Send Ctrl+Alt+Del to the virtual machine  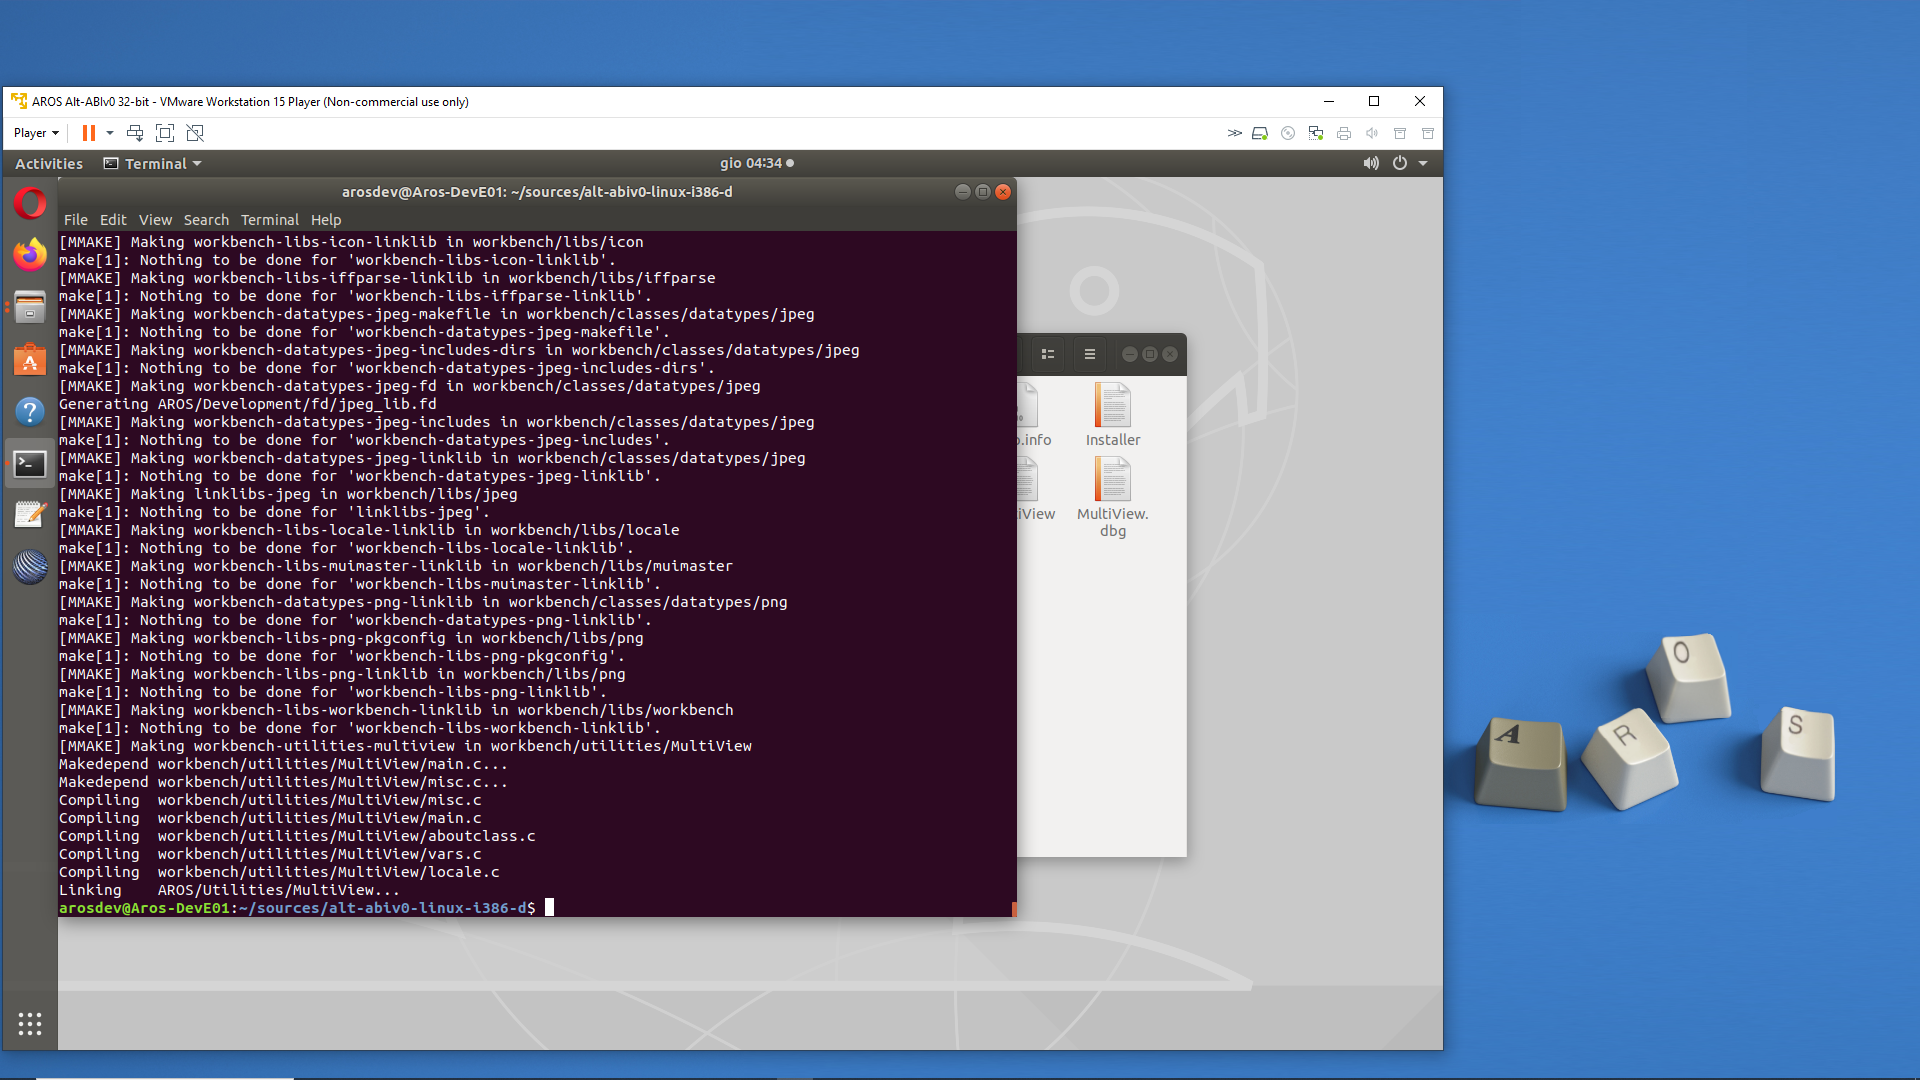[x=135, y=133]
